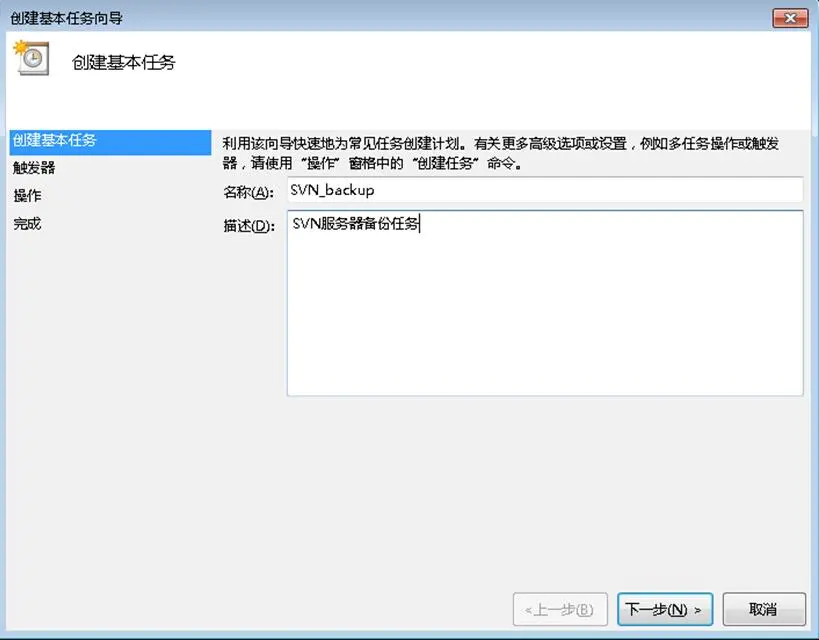The width and height of the screenshot is (819, 640).
Task: Click the white header banner background
Action: (x=470, y=78)
